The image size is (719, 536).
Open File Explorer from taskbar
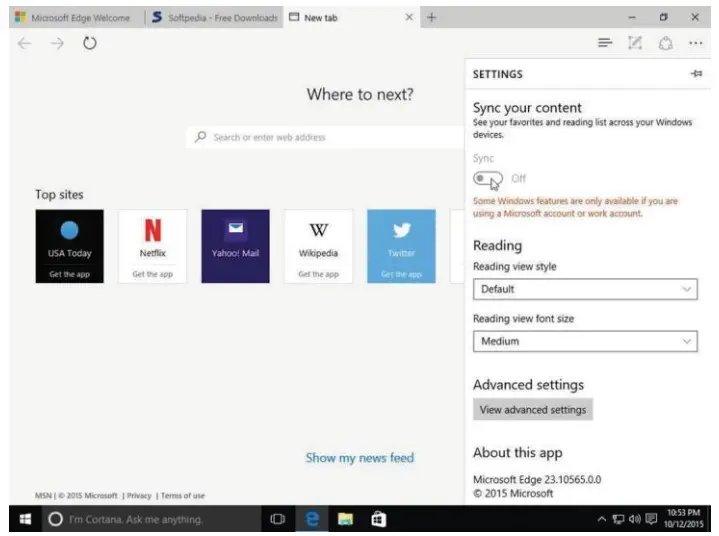pyautogui.click(x=345, y=519)
